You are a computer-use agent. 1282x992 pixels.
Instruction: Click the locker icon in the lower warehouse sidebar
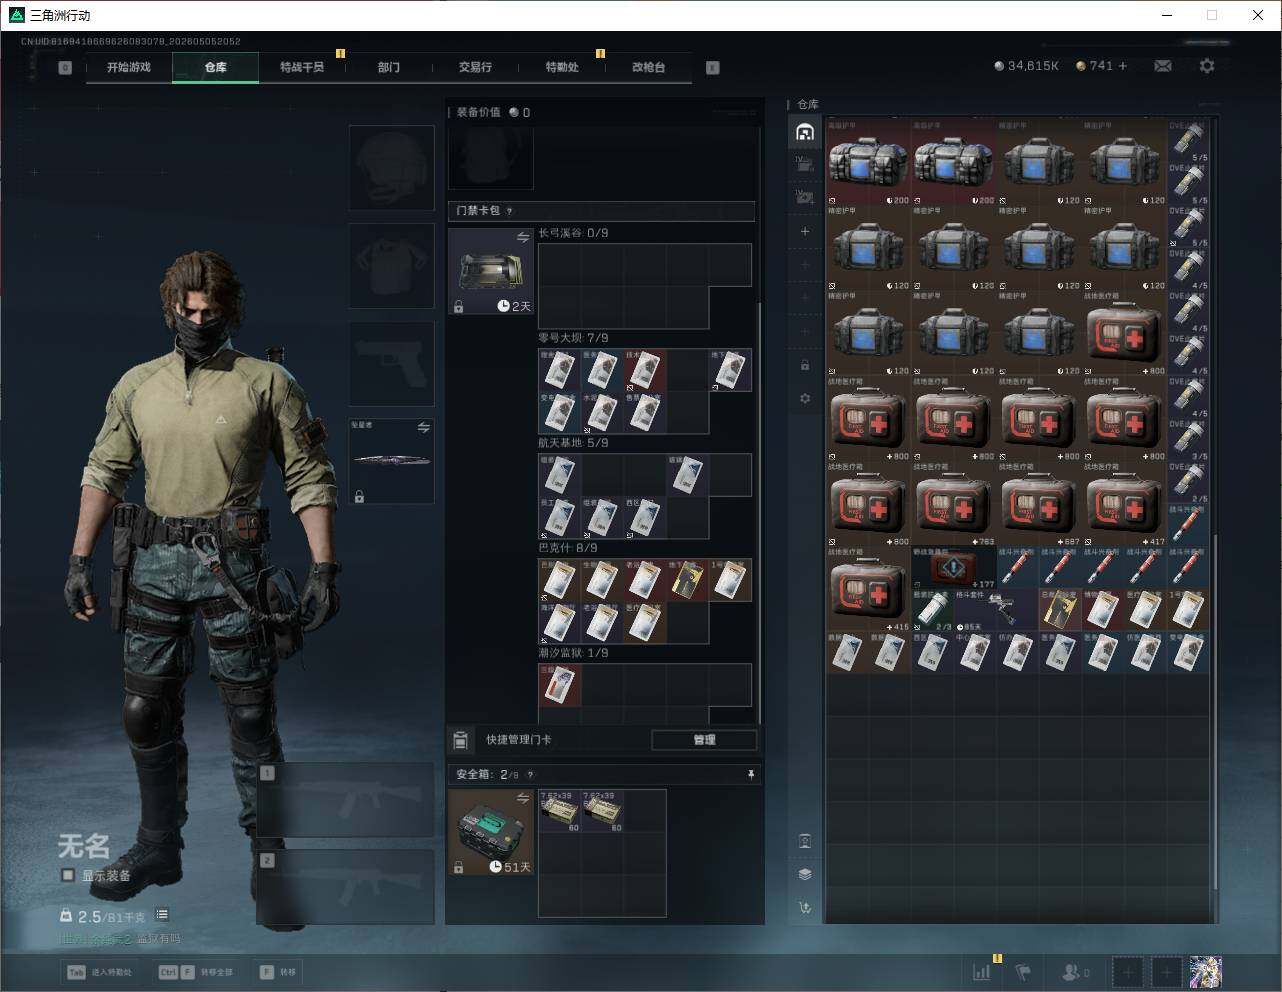click(805, 841)
